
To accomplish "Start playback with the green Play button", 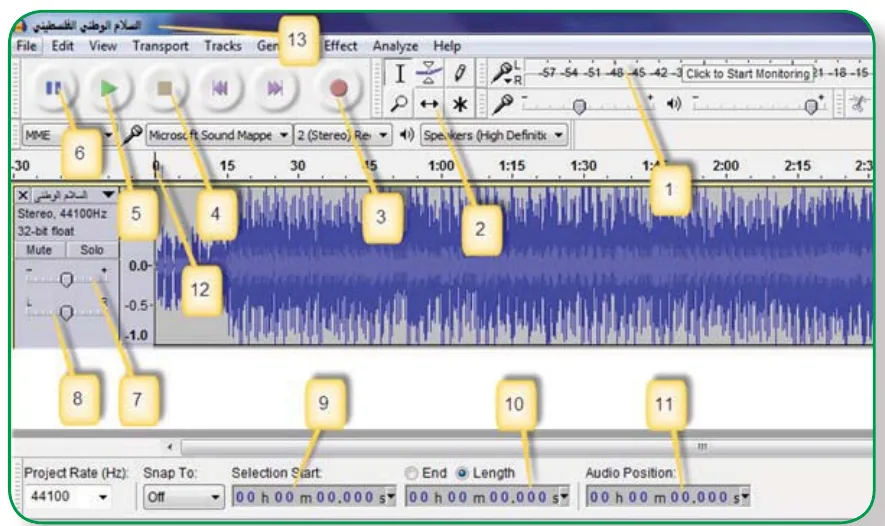I will tap(109, 88).
